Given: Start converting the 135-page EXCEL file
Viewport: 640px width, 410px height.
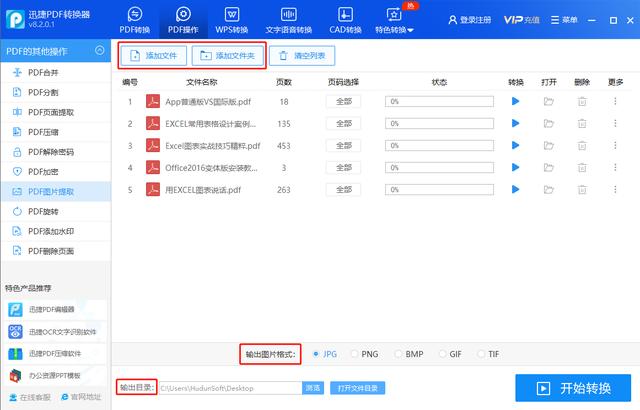Looking at the screenshot, I should [516, 123].
